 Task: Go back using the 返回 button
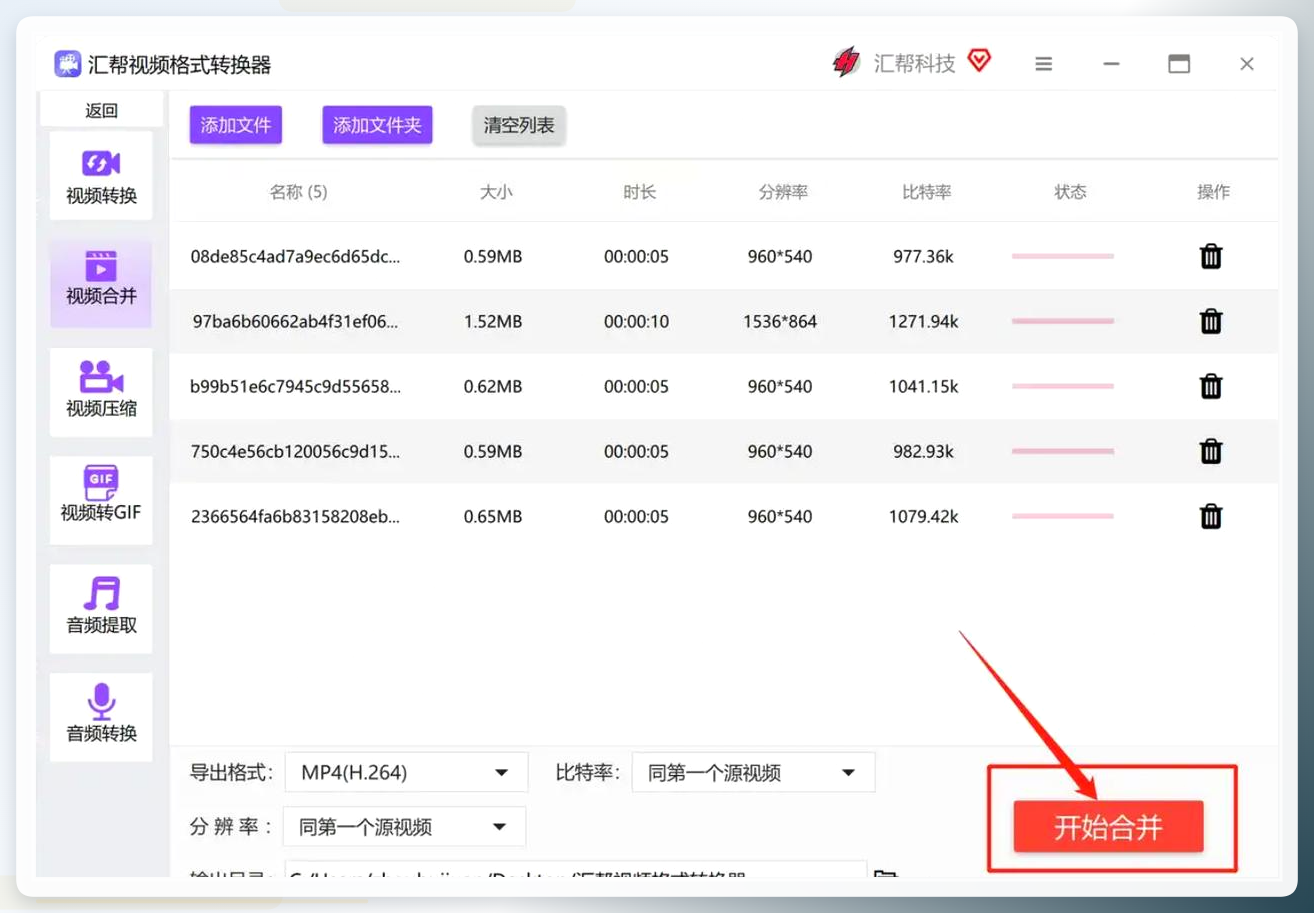tap(101, 111)
